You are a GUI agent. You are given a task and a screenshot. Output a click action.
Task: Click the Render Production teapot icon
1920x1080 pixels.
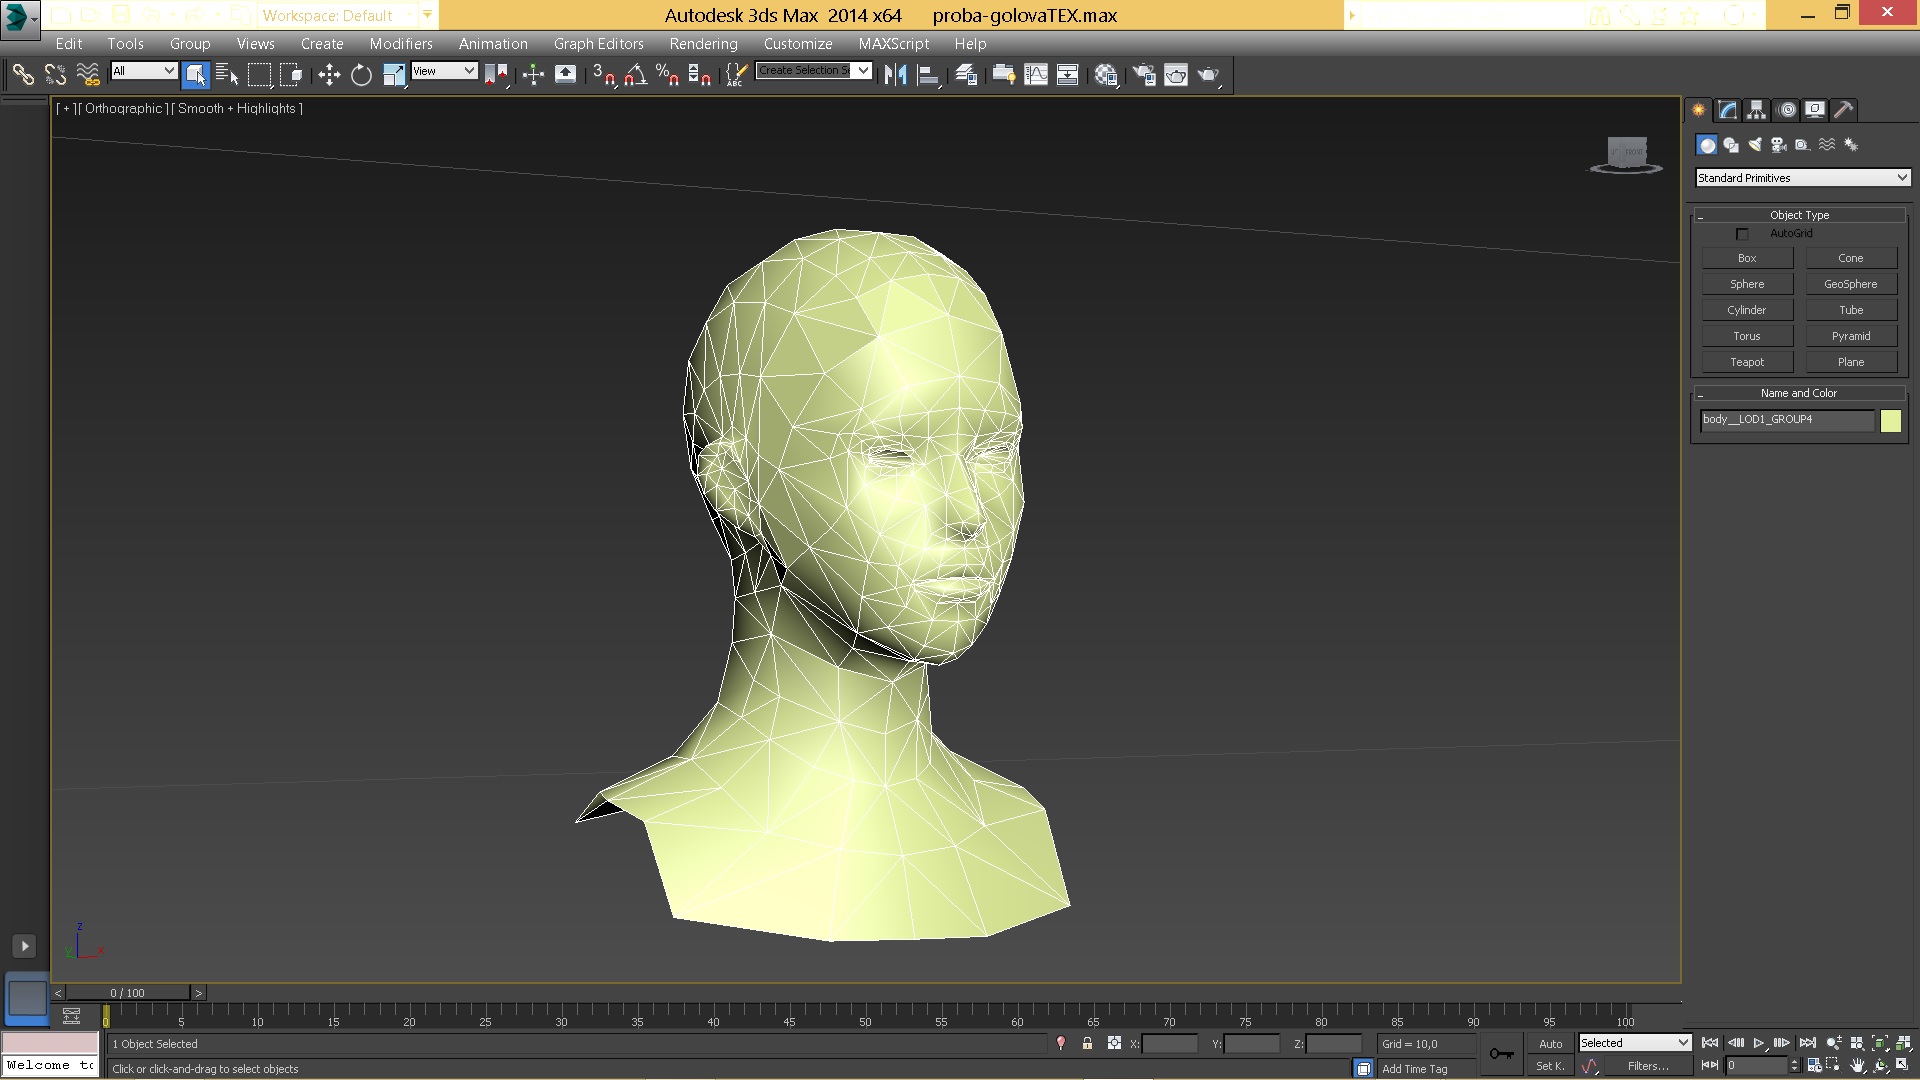pyautogui.click(x=1208, y=75)
